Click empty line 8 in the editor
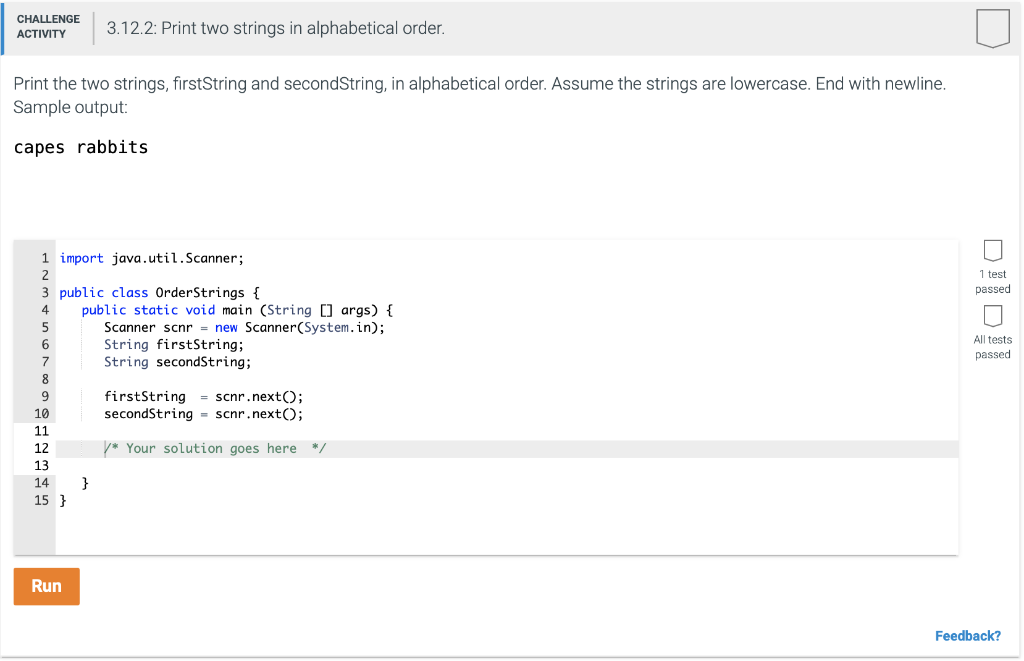The width and height of the screenshot is (1024, 661). 150,379
